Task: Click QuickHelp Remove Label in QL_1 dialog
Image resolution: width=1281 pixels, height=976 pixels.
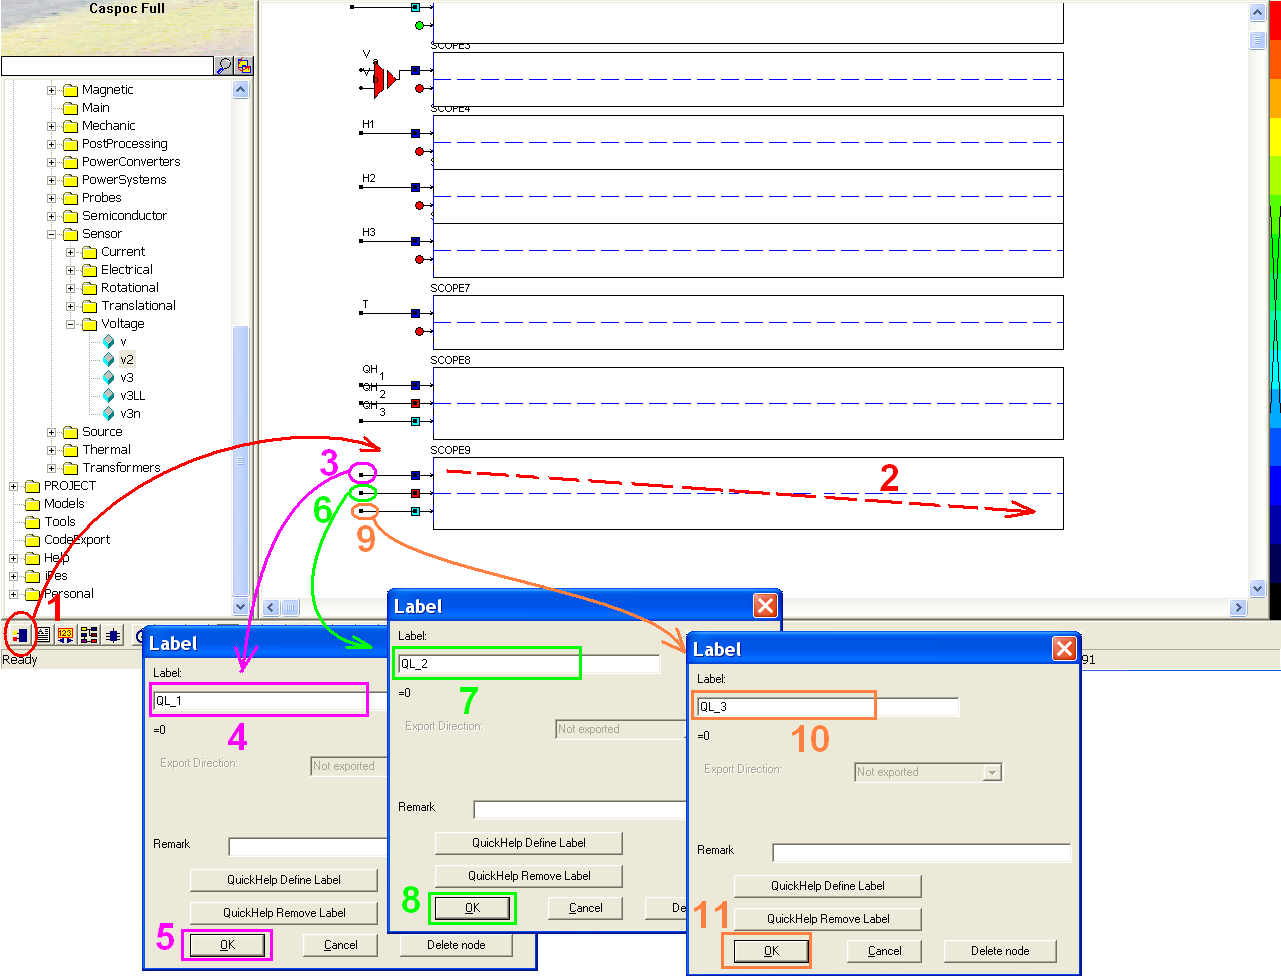Action: pyautogui.click(x=284, y=913)
